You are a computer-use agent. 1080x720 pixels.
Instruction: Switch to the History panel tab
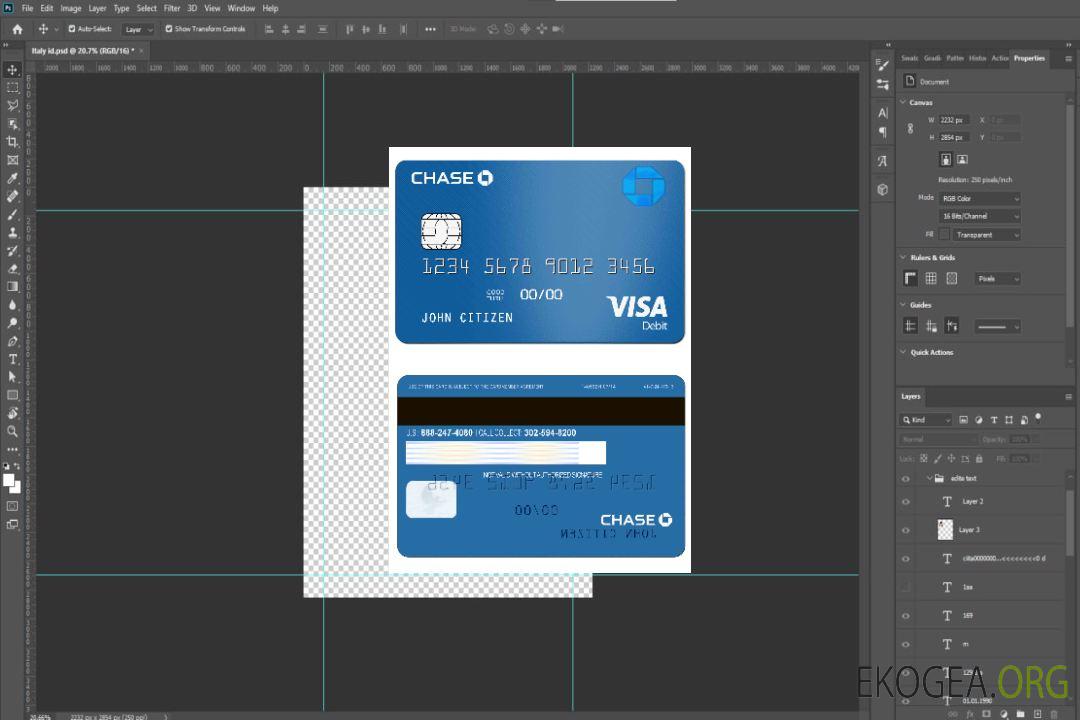(977, 59)
